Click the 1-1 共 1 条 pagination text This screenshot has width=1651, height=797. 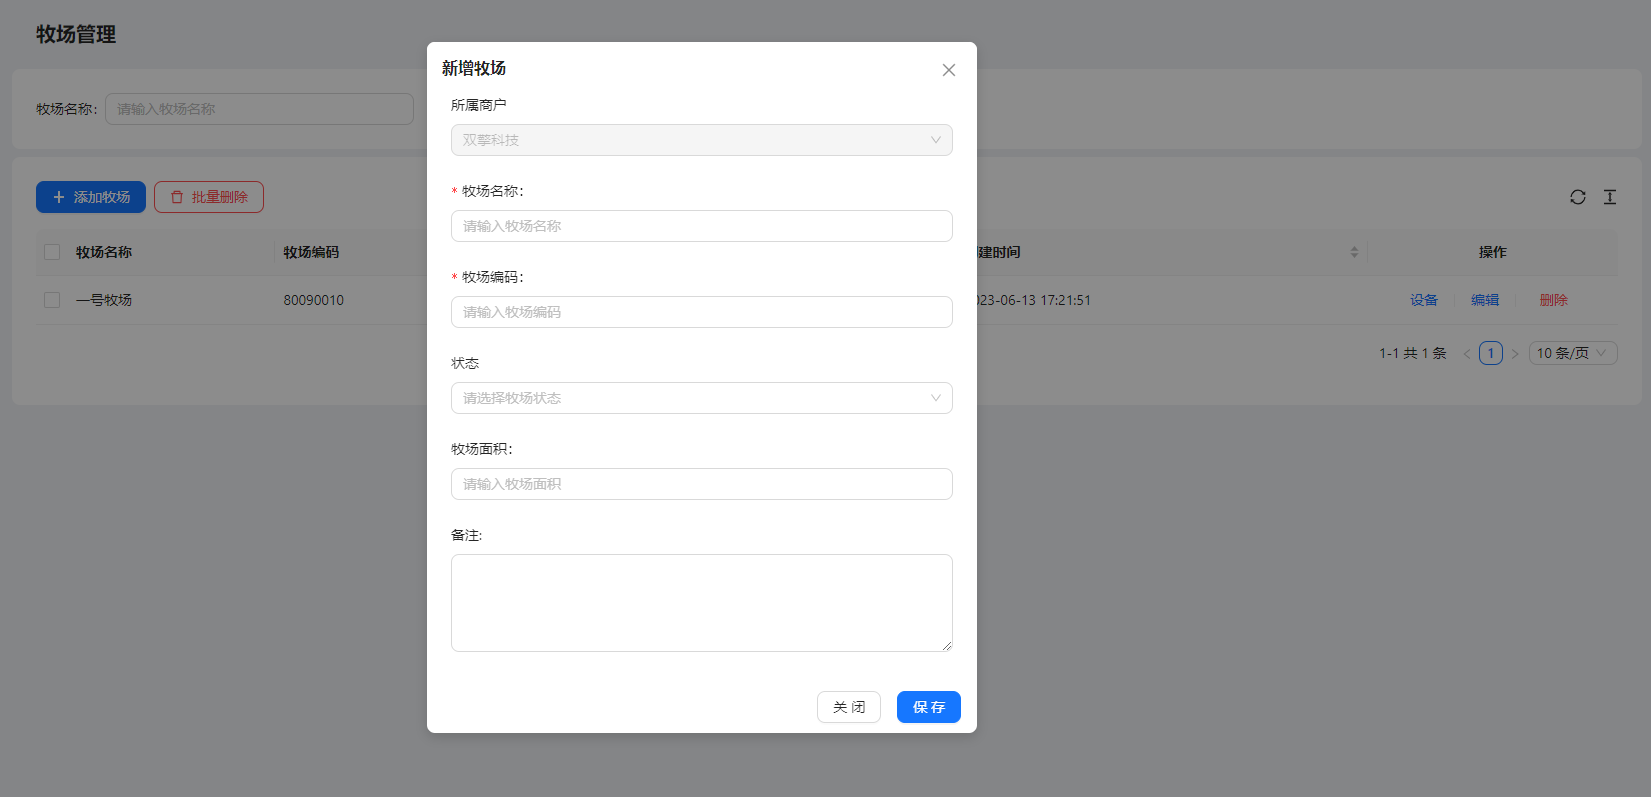(x=1413, y=353)
